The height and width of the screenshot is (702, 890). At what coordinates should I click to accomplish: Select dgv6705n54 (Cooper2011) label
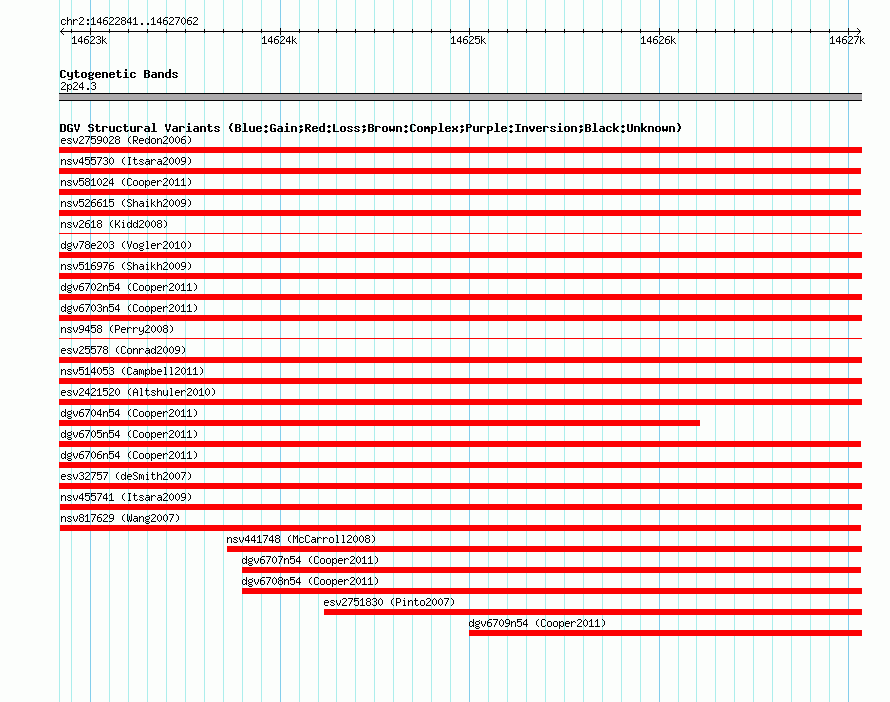pos(129,434)
